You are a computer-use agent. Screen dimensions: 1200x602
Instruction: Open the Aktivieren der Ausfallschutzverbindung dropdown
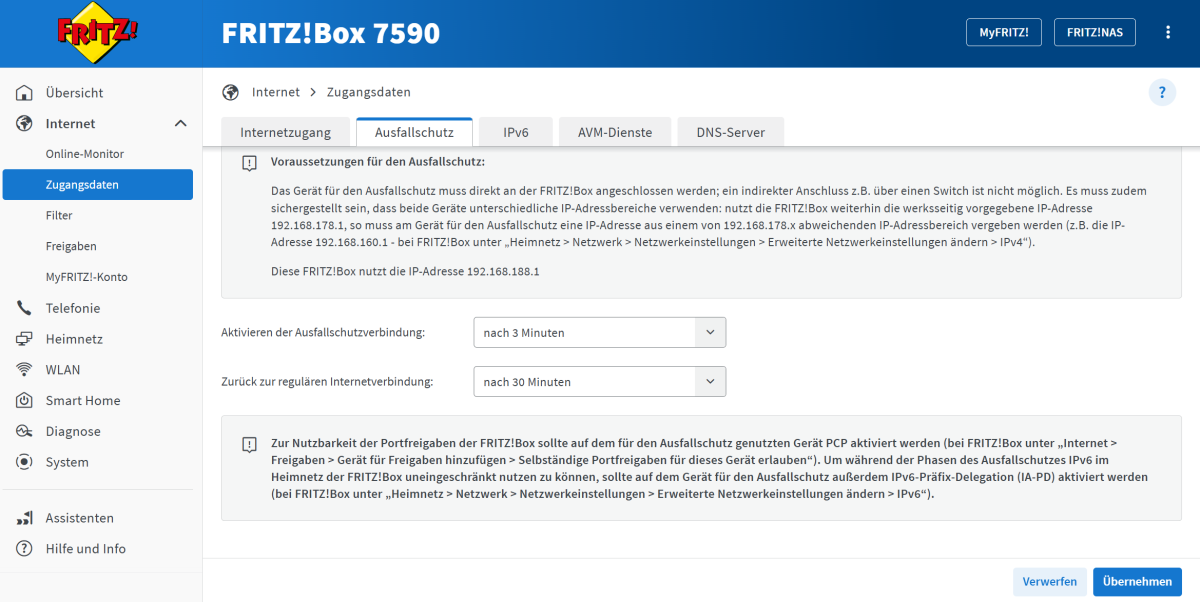(599, 333)
